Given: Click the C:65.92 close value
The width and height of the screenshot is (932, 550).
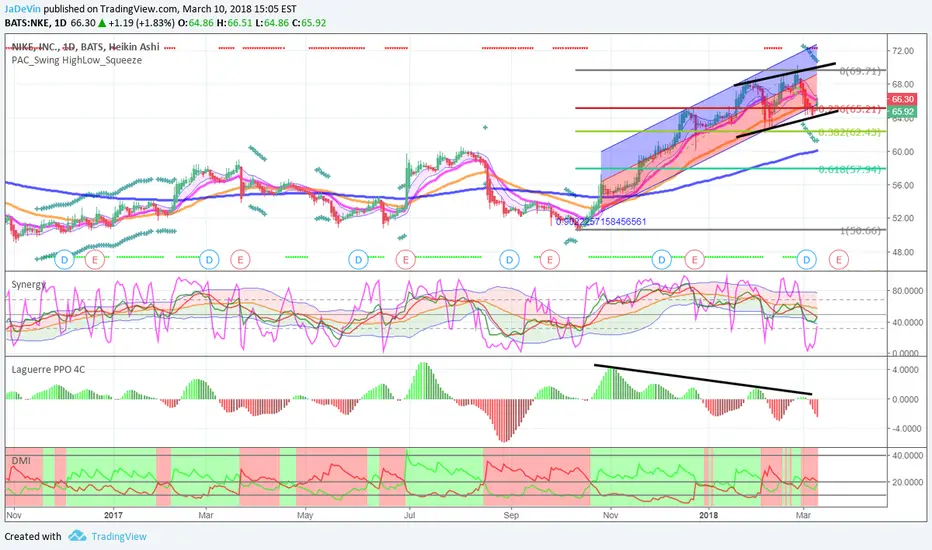Looking at the screenshot, I should click(x=308, y=23).
